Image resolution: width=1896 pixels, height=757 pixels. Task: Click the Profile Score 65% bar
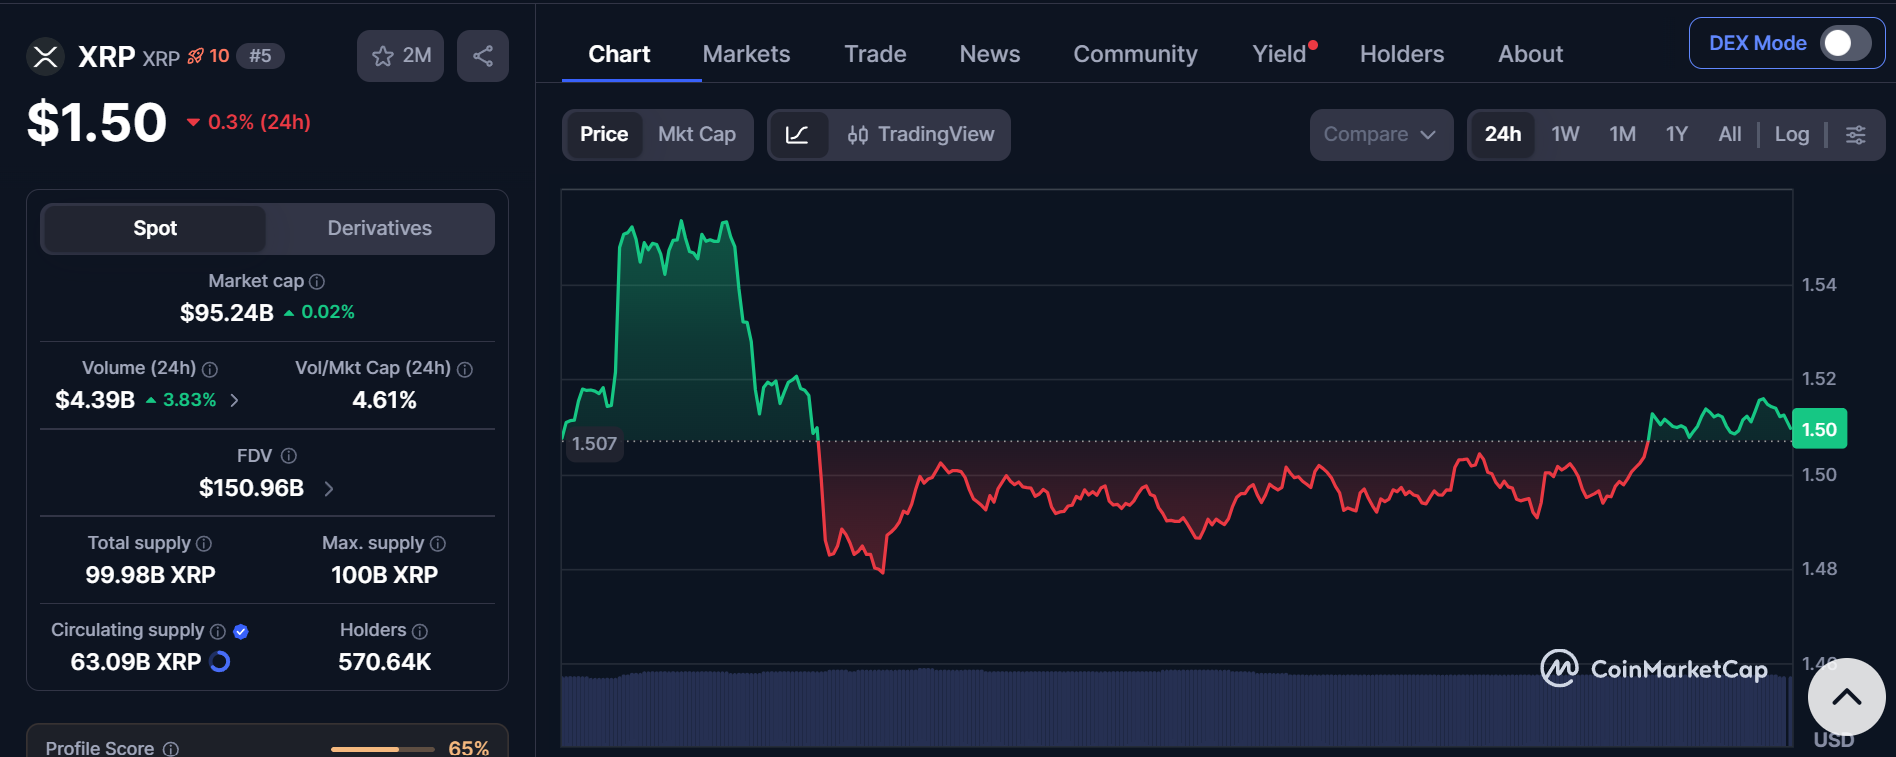click(383, 749)
